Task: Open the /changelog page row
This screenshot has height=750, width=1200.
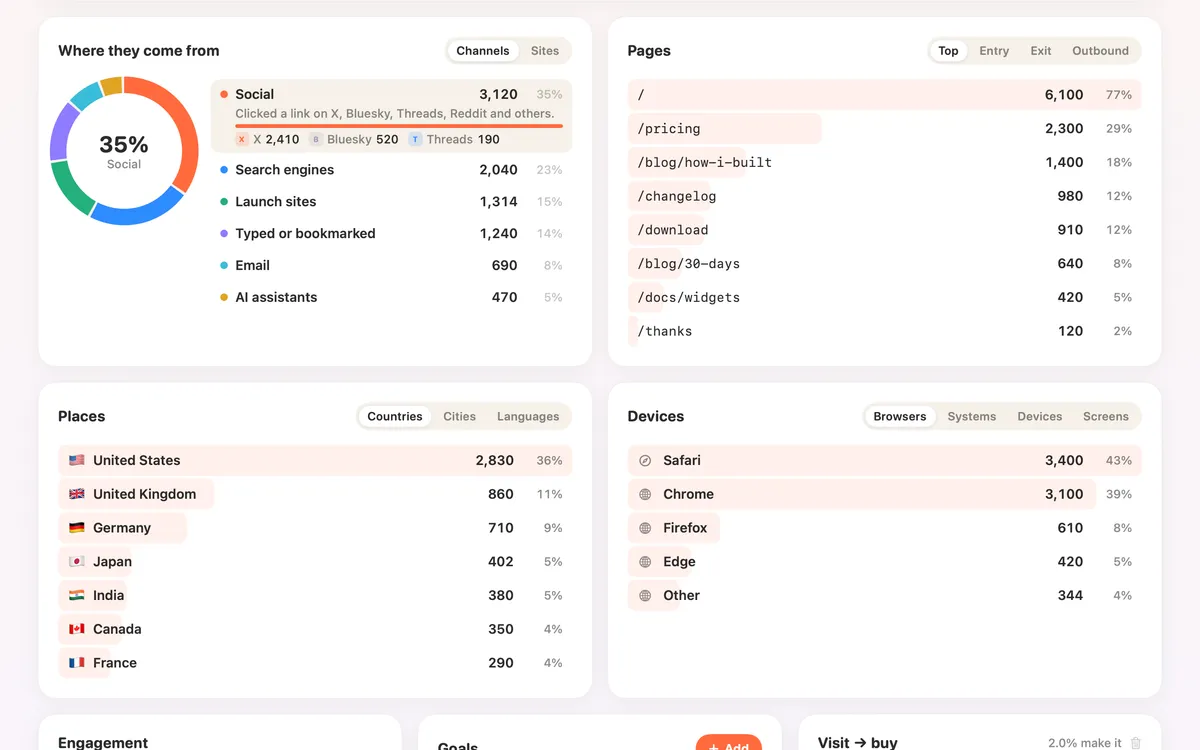Action: pos(885,197)
